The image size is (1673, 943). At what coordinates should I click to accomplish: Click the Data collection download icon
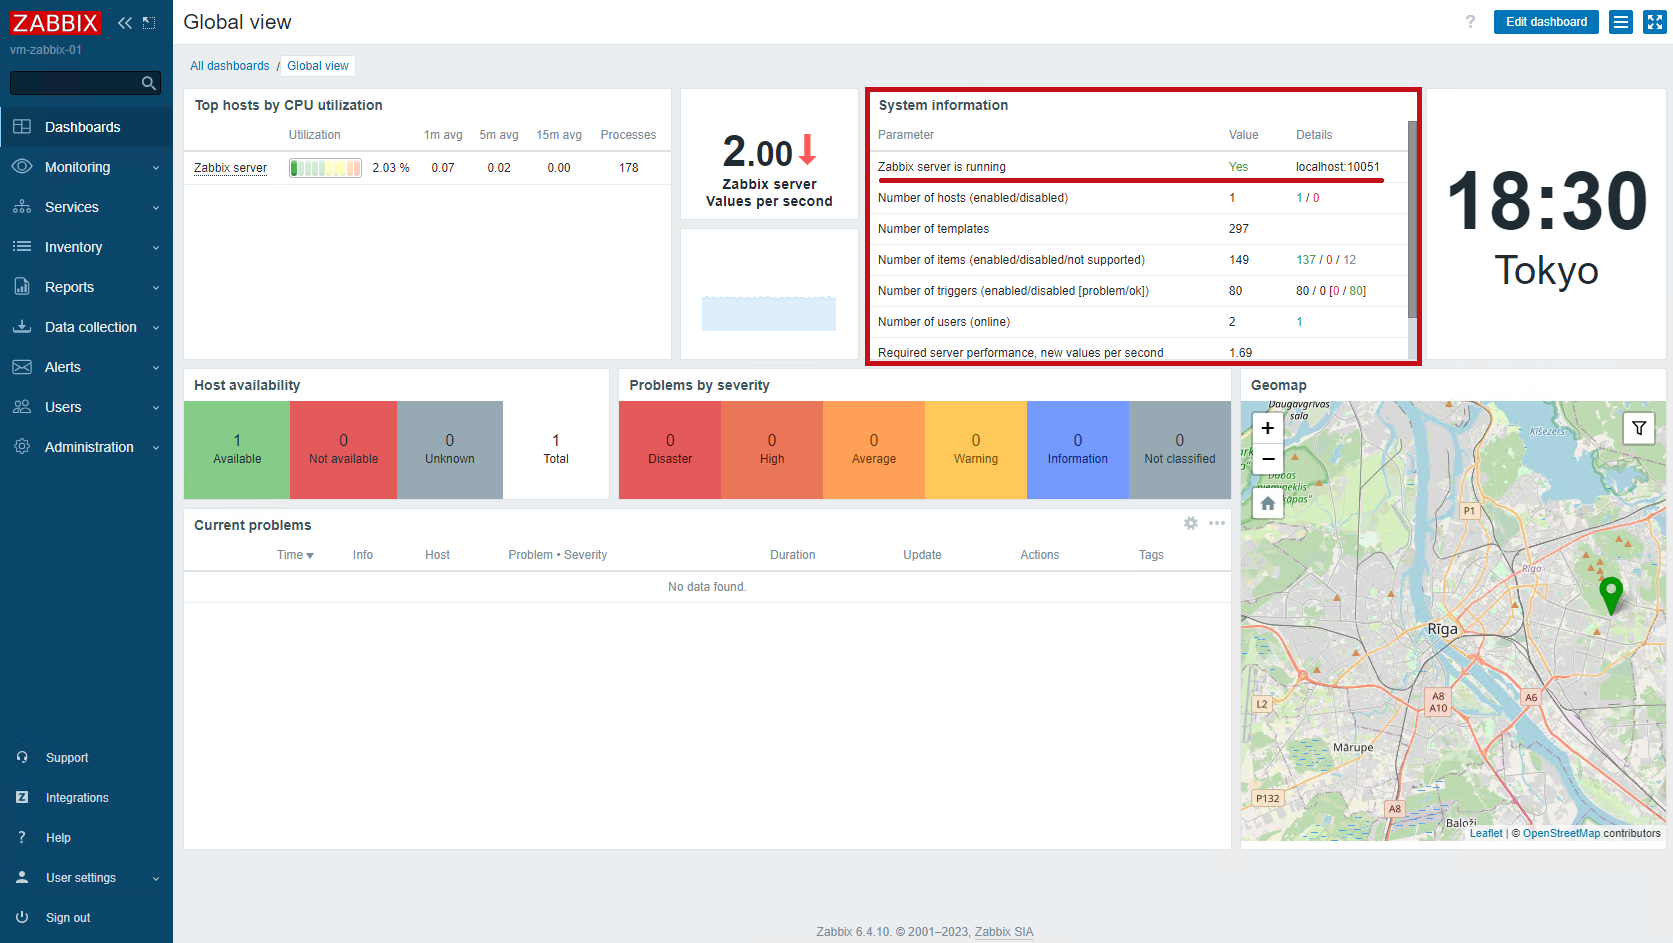coord(22,327)
